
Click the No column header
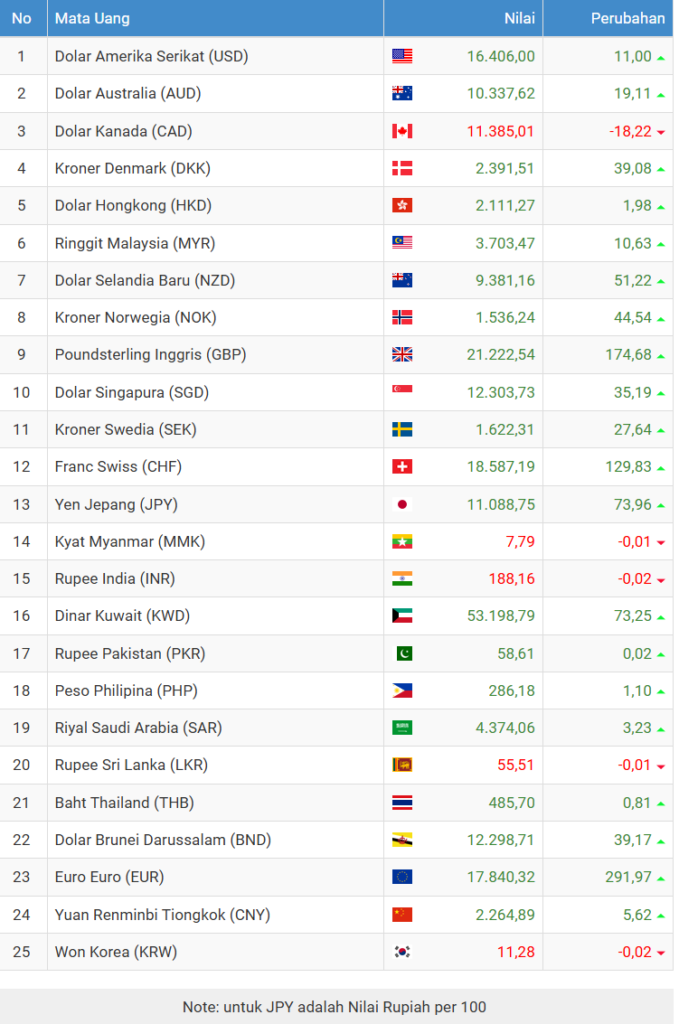click(x=22, y=18)
